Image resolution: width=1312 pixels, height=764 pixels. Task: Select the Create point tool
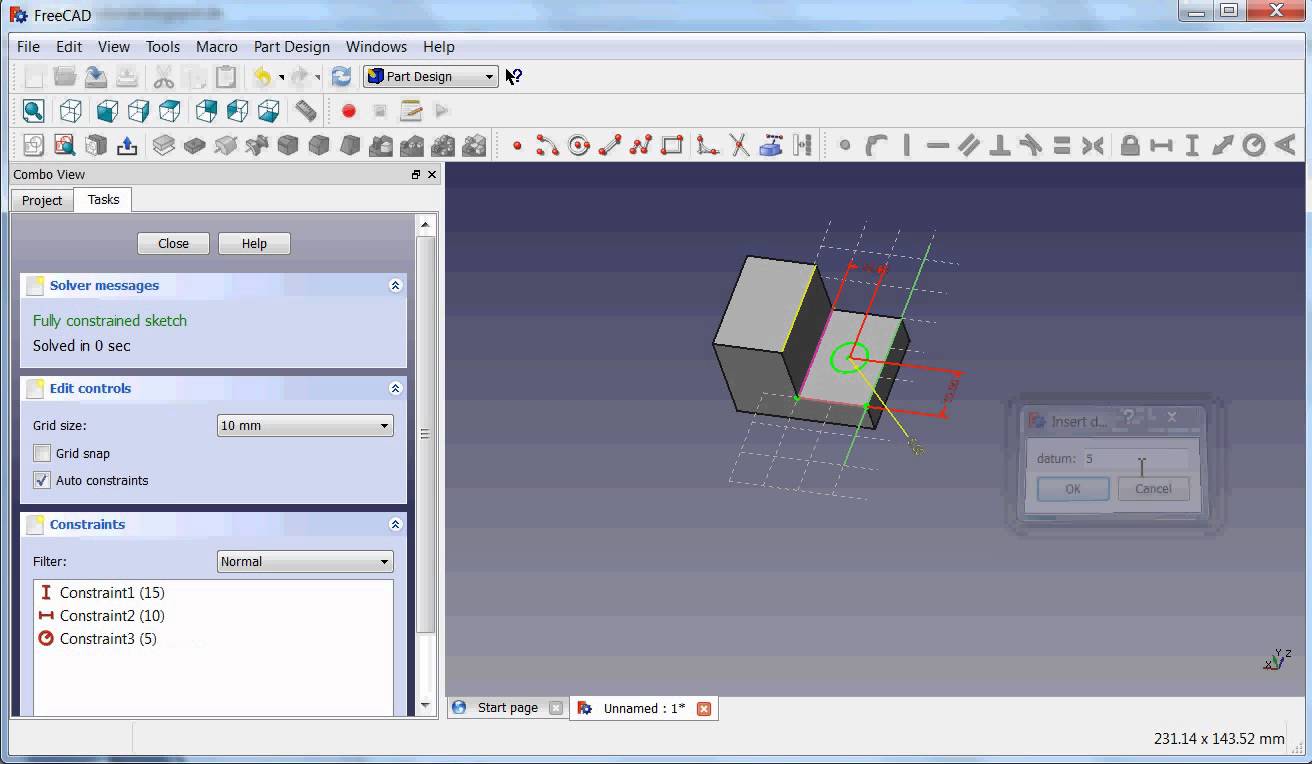517,145
